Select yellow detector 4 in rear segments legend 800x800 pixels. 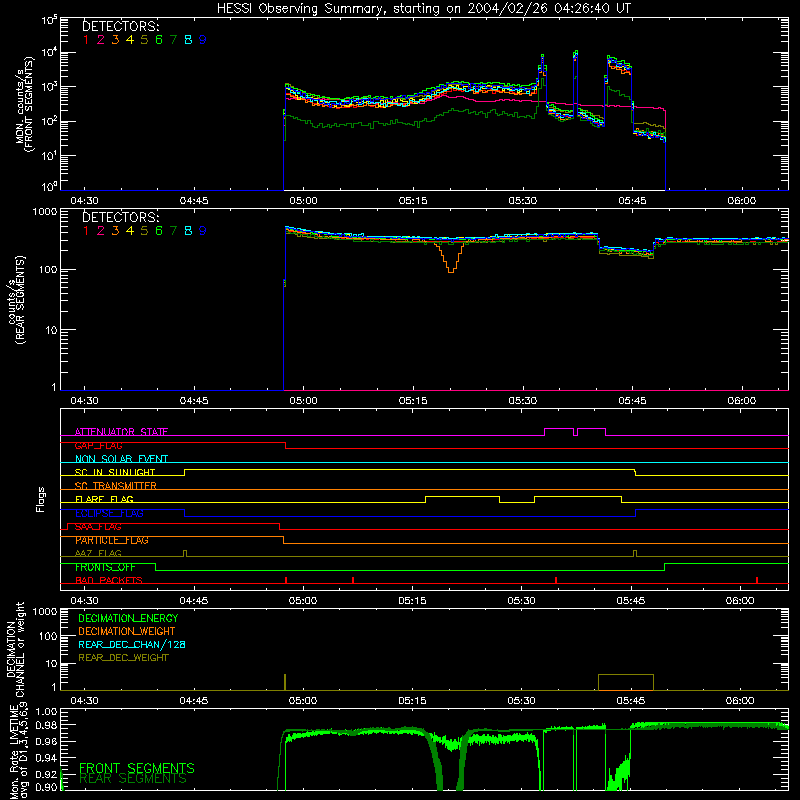130,231
